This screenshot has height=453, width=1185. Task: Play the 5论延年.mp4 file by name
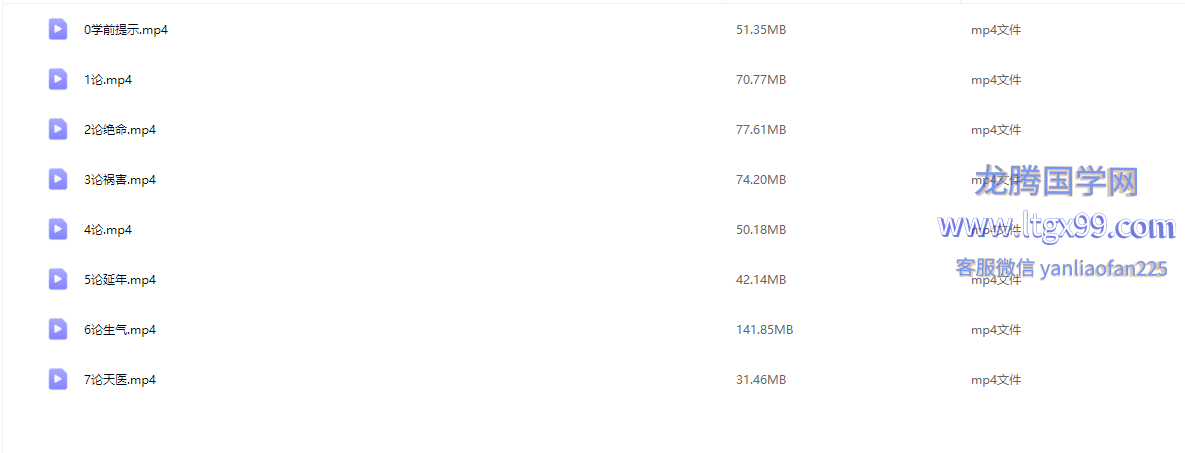(120, 280)
